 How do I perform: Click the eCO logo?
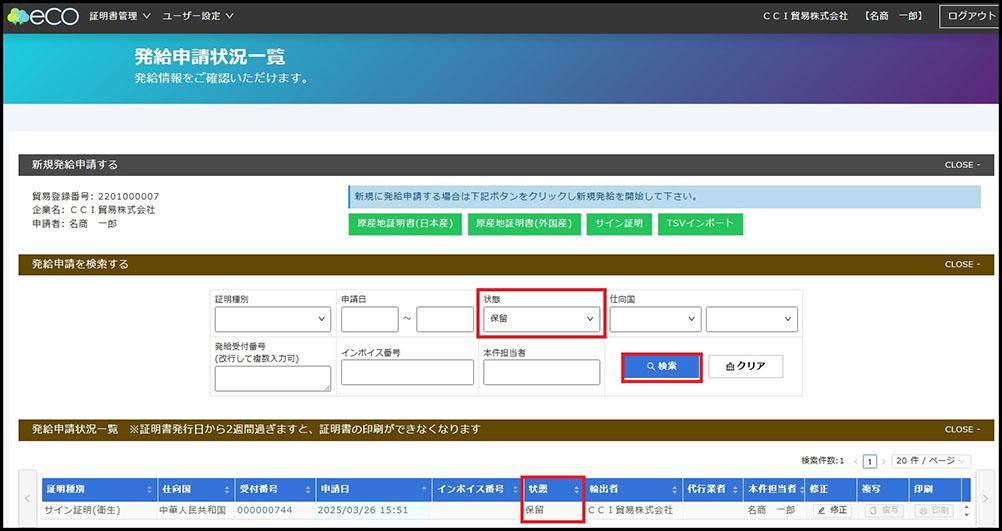[x=42, y=17]
